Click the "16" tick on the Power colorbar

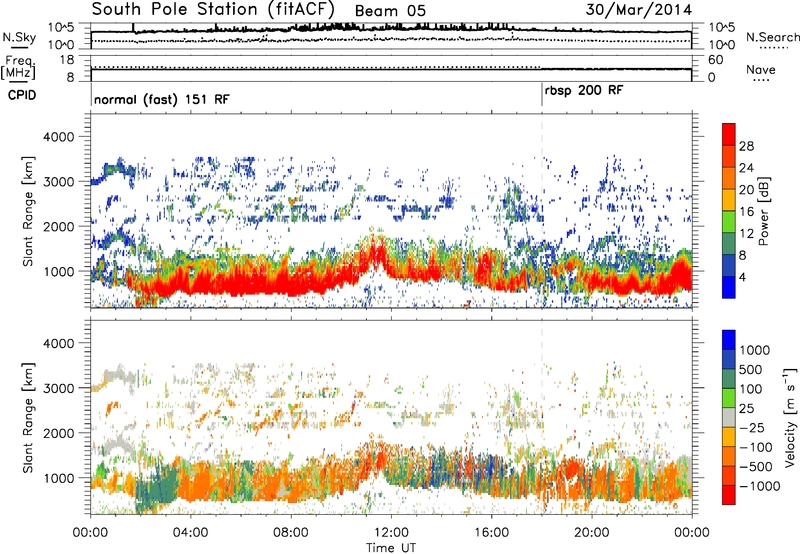(x=746, y=212)
